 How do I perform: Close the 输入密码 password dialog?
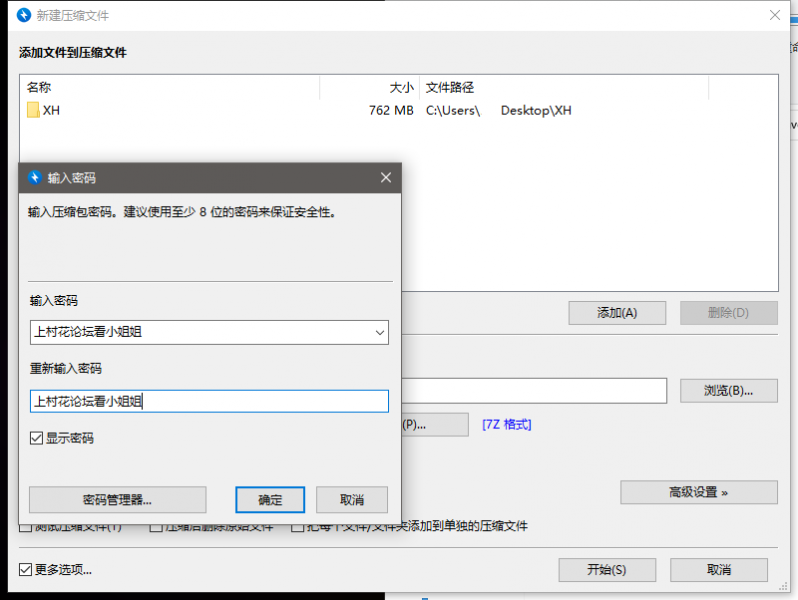(x=386, y=178)
